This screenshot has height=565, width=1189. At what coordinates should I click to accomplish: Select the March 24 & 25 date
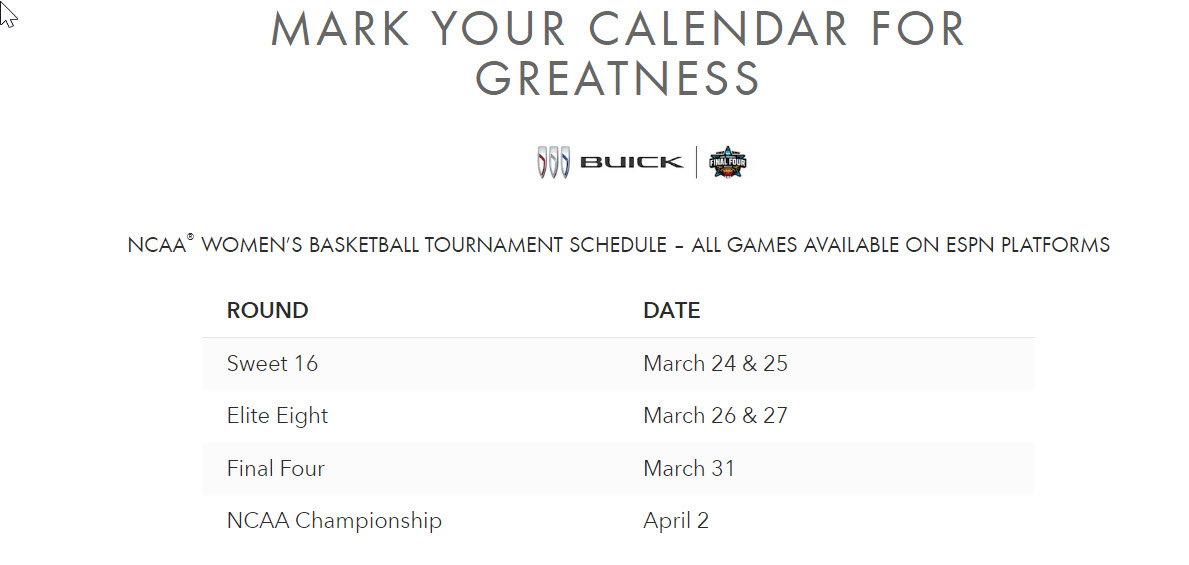715,364
